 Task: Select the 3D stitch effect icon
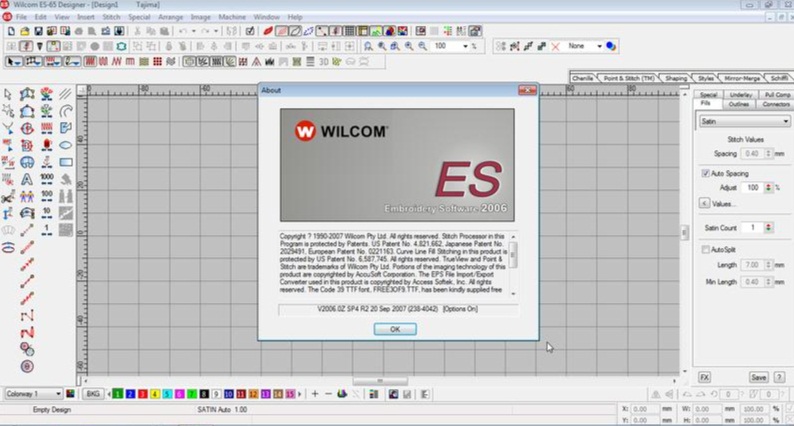[x=324, y=62]
